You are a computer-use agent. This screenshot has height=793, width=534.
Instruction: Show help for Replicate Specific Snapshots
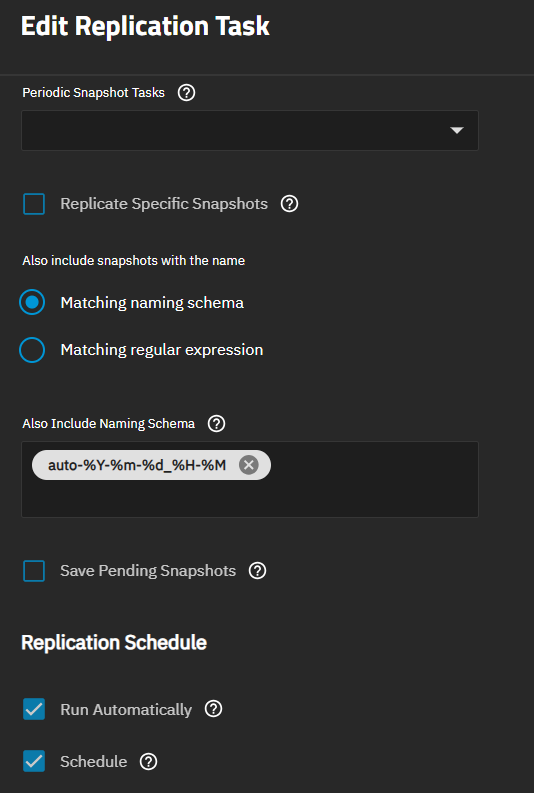[x=289, y=204]
